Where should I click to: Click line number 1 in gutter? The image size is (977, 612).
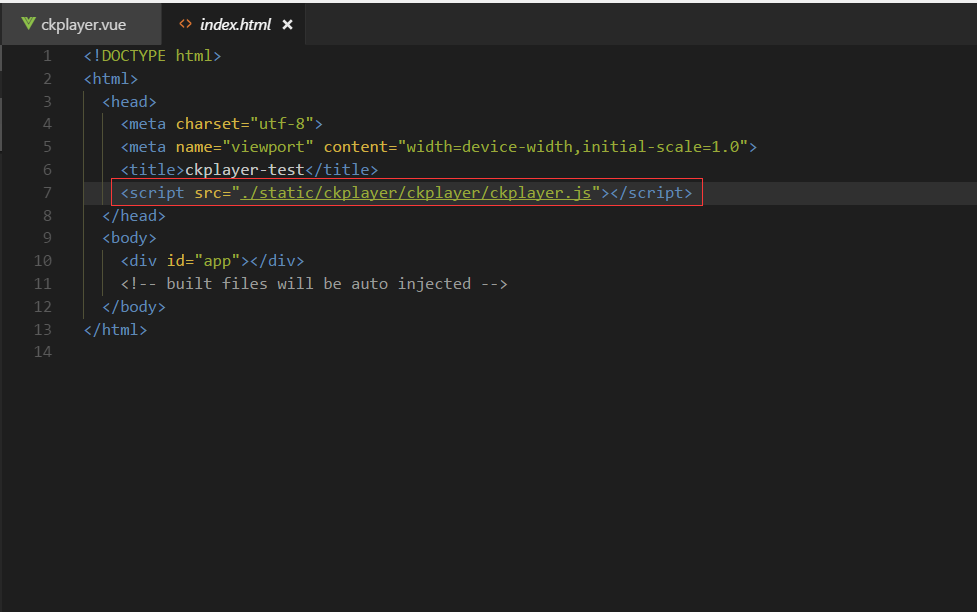click(47, 56)
